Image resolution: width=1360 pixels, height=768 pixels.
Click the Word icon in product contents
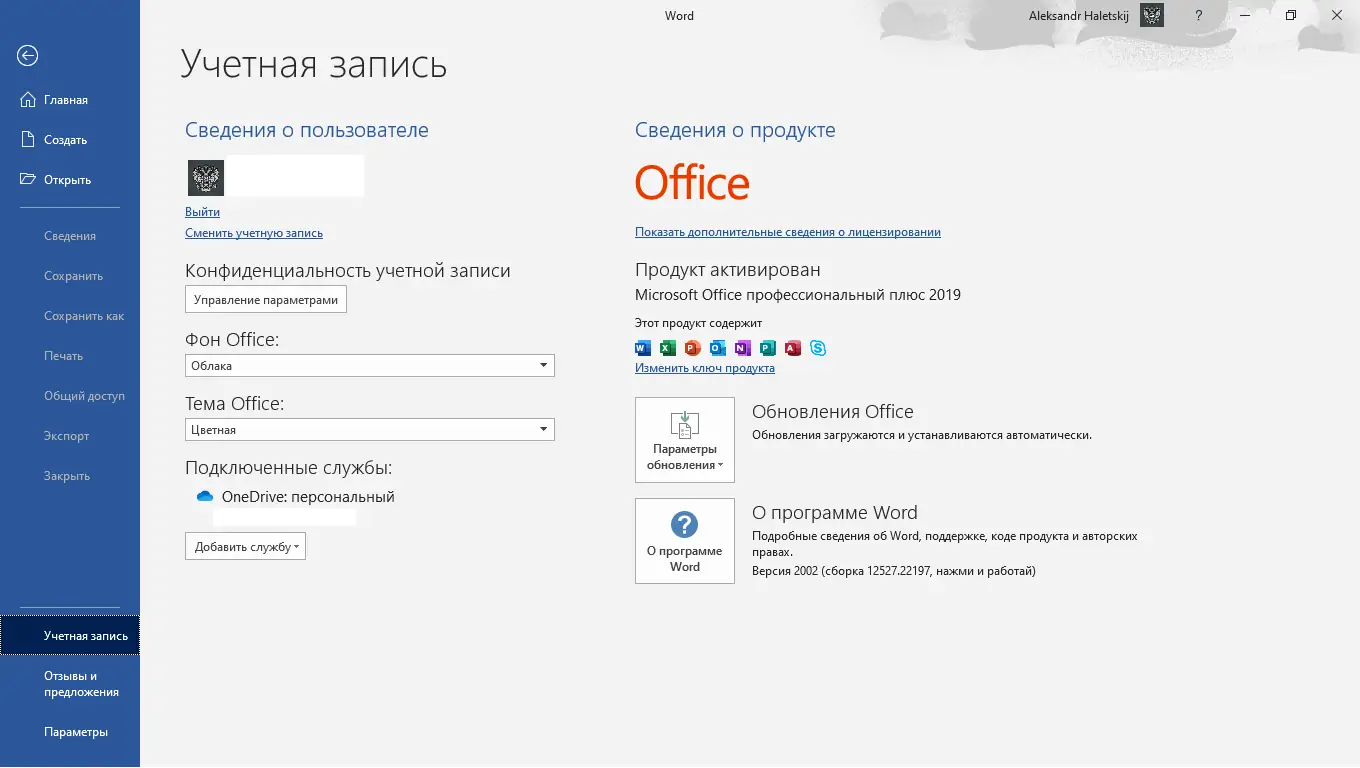coord(643,348)
